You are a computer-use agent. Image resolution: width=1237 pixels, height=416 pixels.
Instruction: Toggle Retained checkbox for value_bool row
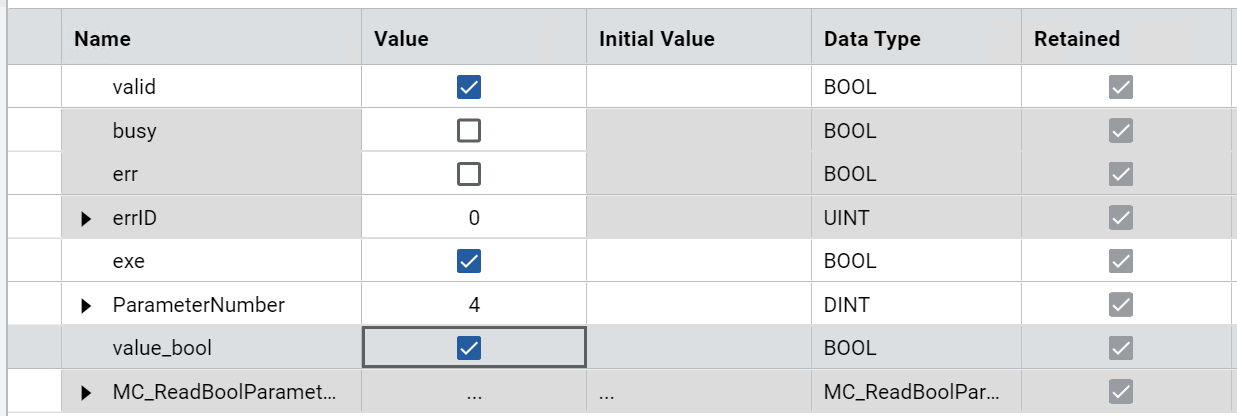click(1121, 348)
